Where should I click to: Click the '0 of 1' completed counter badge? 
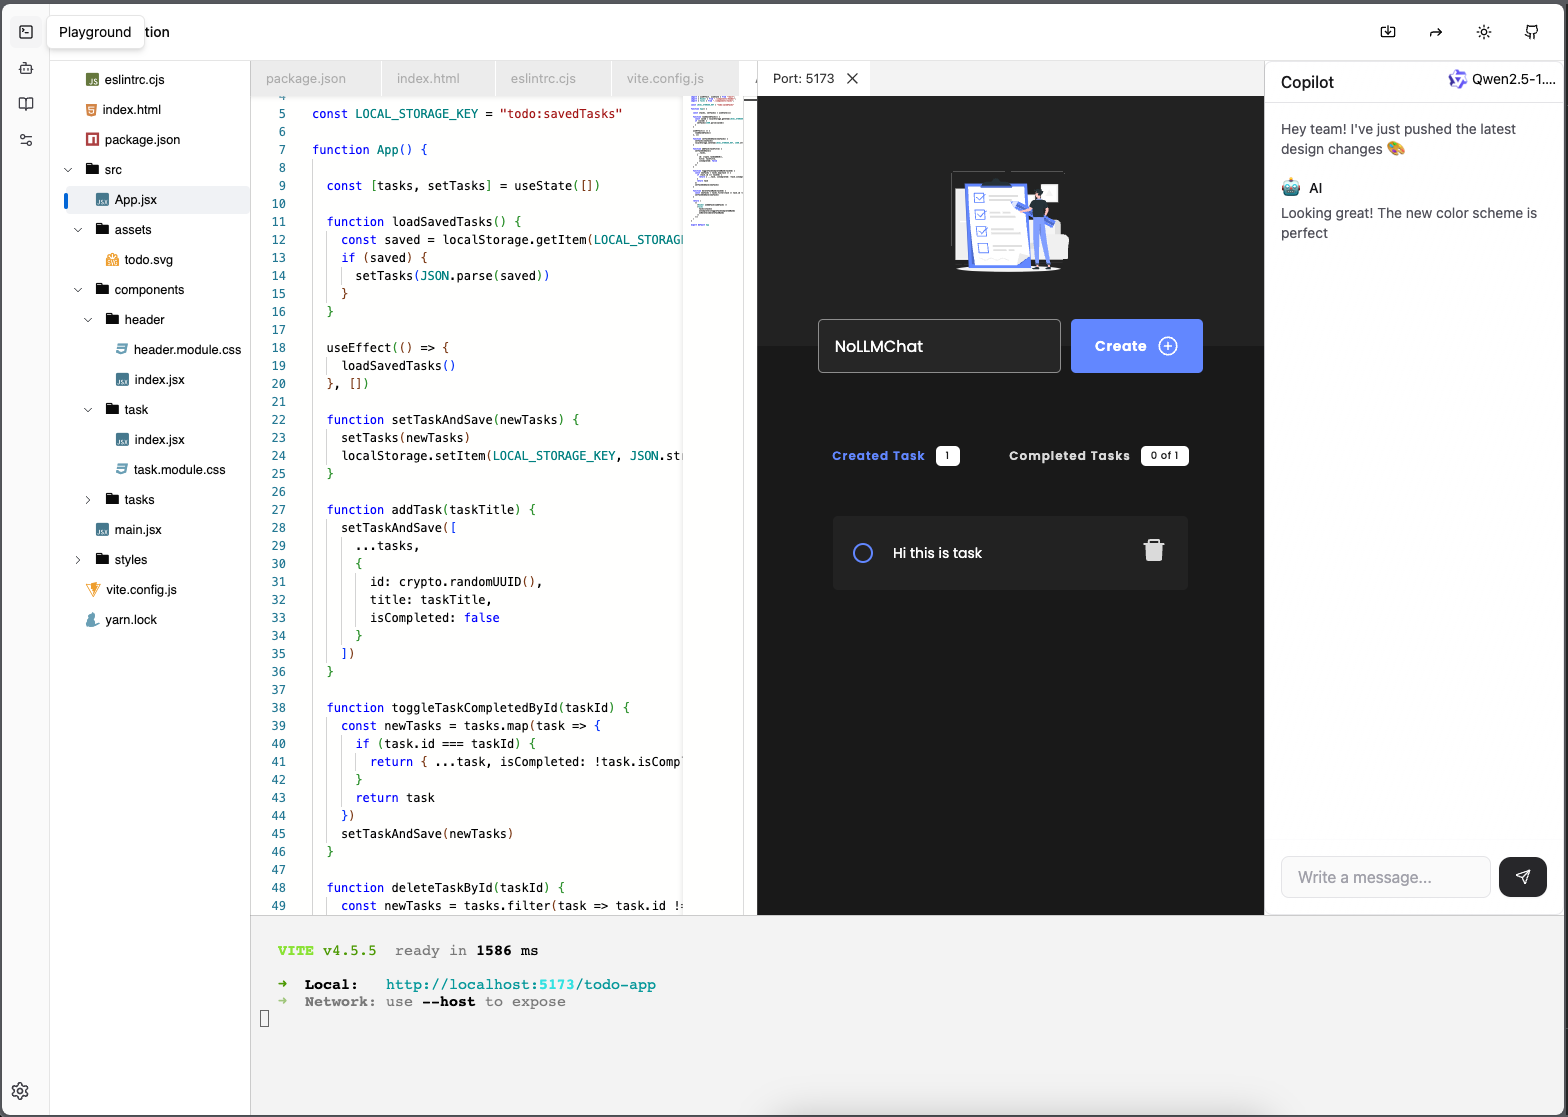pos(1165,456)
